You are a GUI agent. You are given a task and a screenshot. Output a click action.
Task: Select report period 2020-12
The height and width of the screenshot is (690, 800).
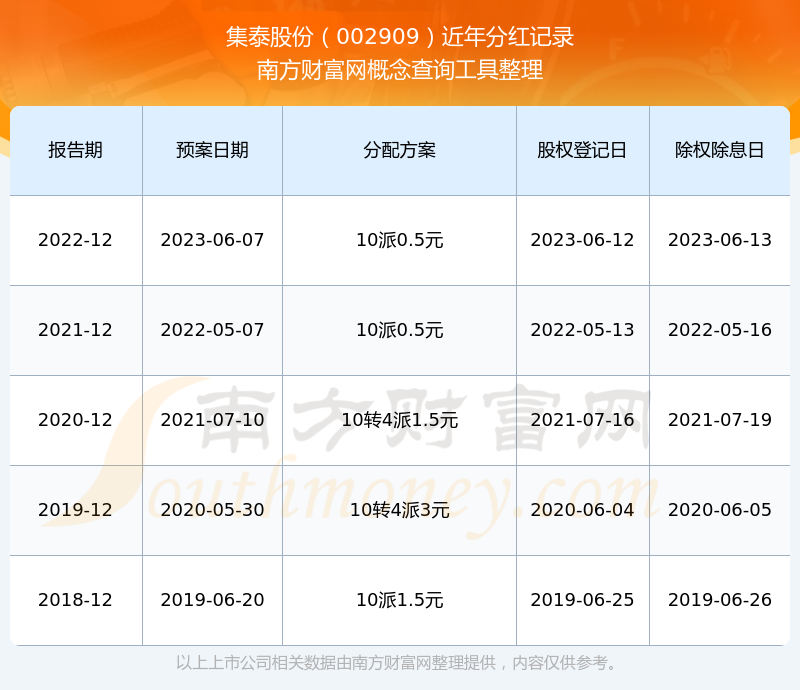tap(76, 420)
